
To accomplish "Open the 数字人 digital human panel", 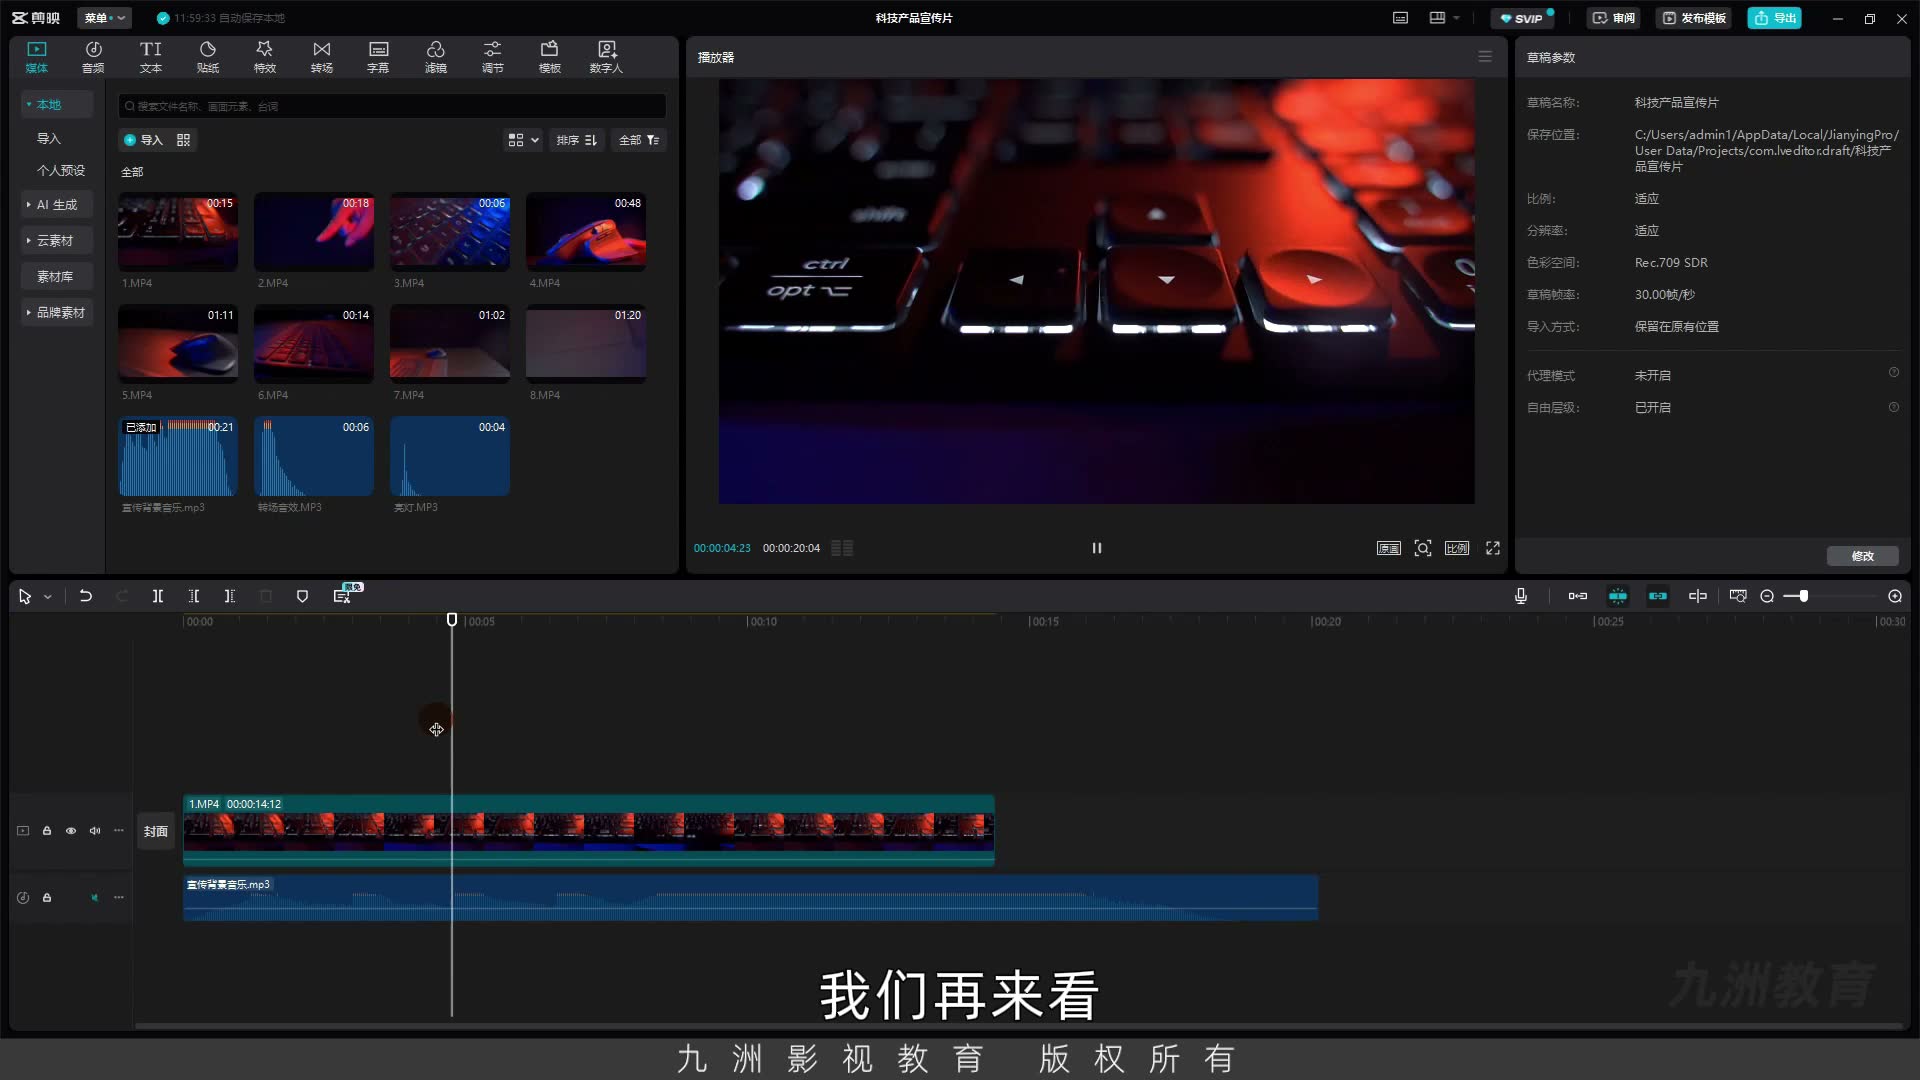I will 606,57.
